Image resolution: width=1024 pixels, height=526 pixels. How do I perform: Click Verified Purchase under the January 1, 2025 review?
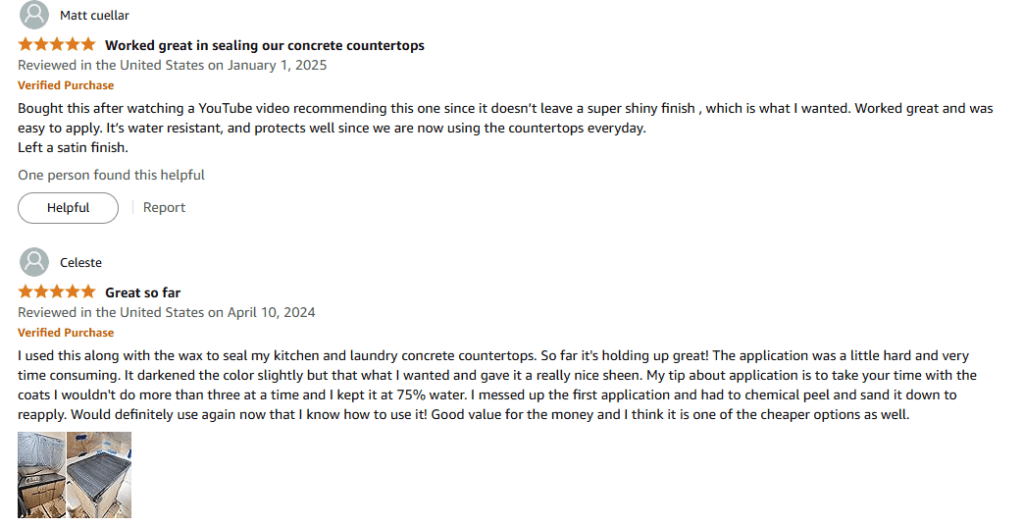pyautogui.click(x=66, y=85)
